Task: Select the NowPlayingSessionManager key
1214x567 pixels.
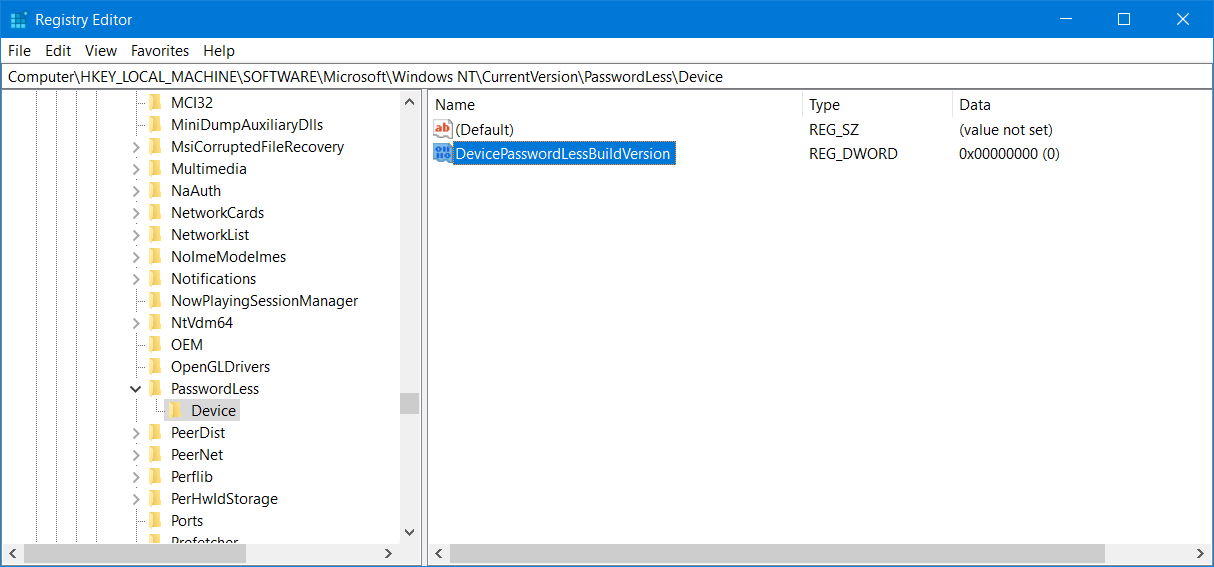Action: pos(264,301)
